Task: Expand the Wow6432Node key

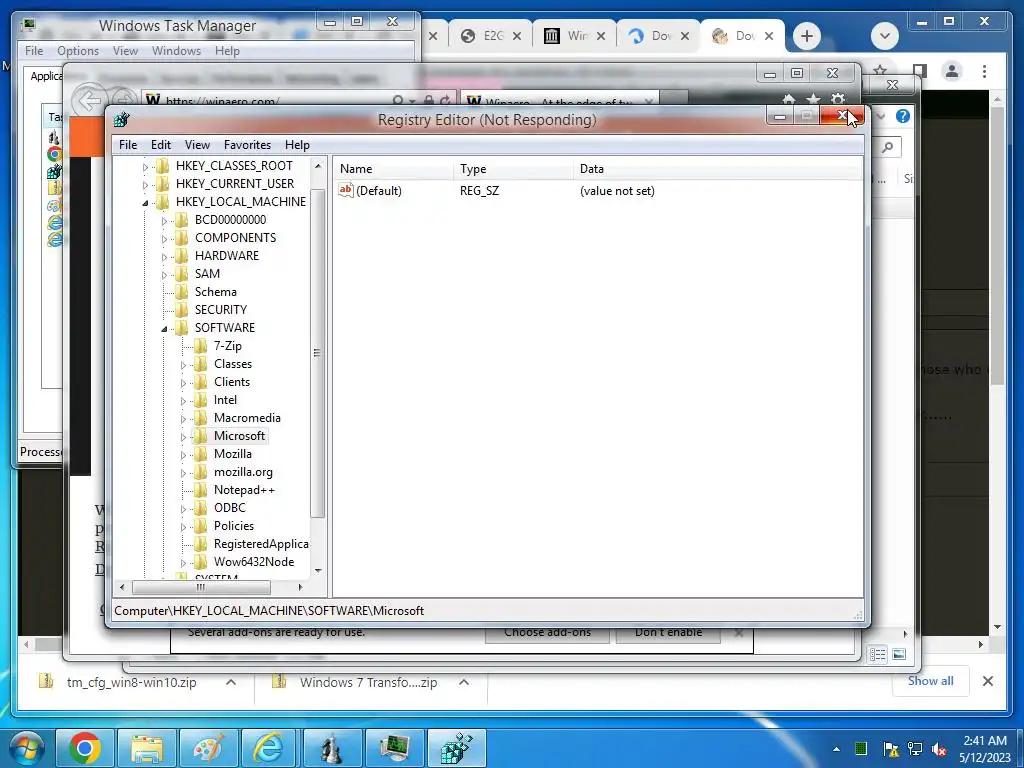Action: point(183,563)
